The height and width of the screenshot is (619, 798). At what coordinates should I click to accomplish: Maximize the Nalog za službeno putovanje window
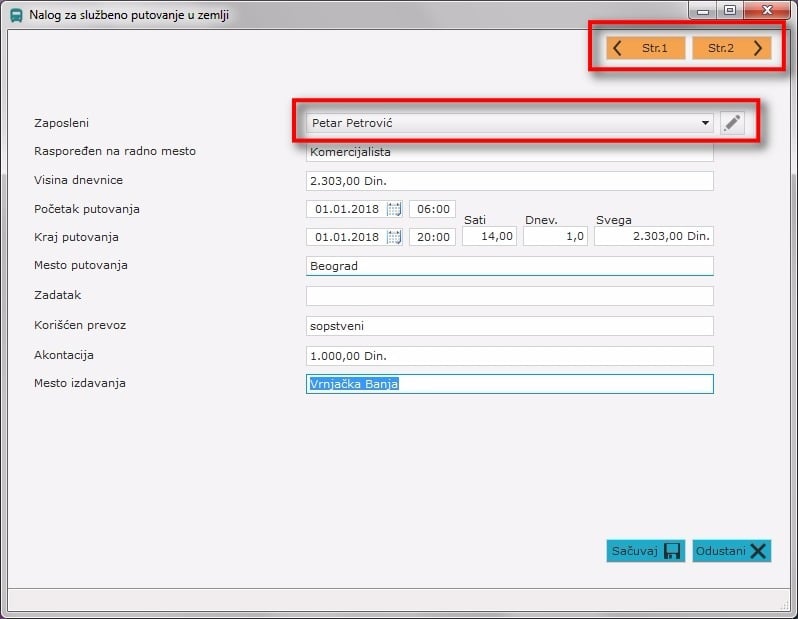(730, 10)
